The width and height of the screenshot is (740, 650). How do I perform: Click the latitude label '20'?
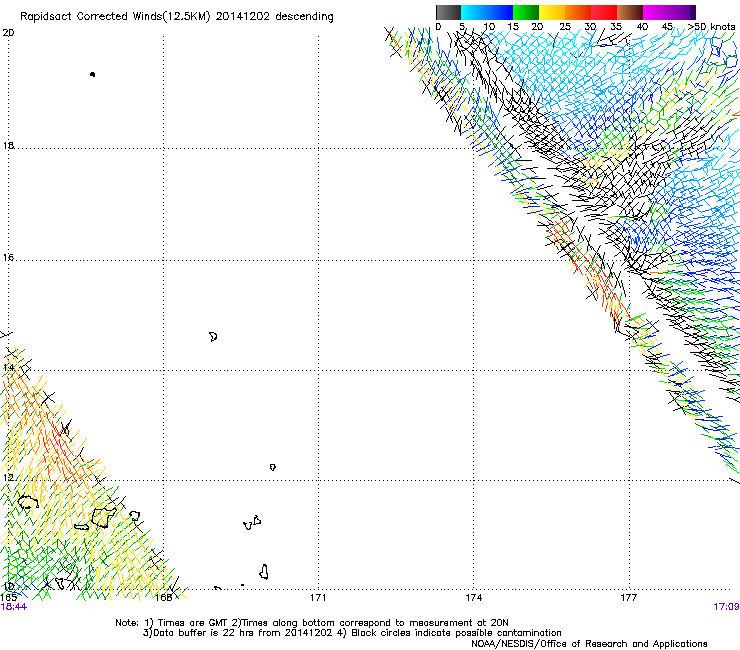point(8,33)
